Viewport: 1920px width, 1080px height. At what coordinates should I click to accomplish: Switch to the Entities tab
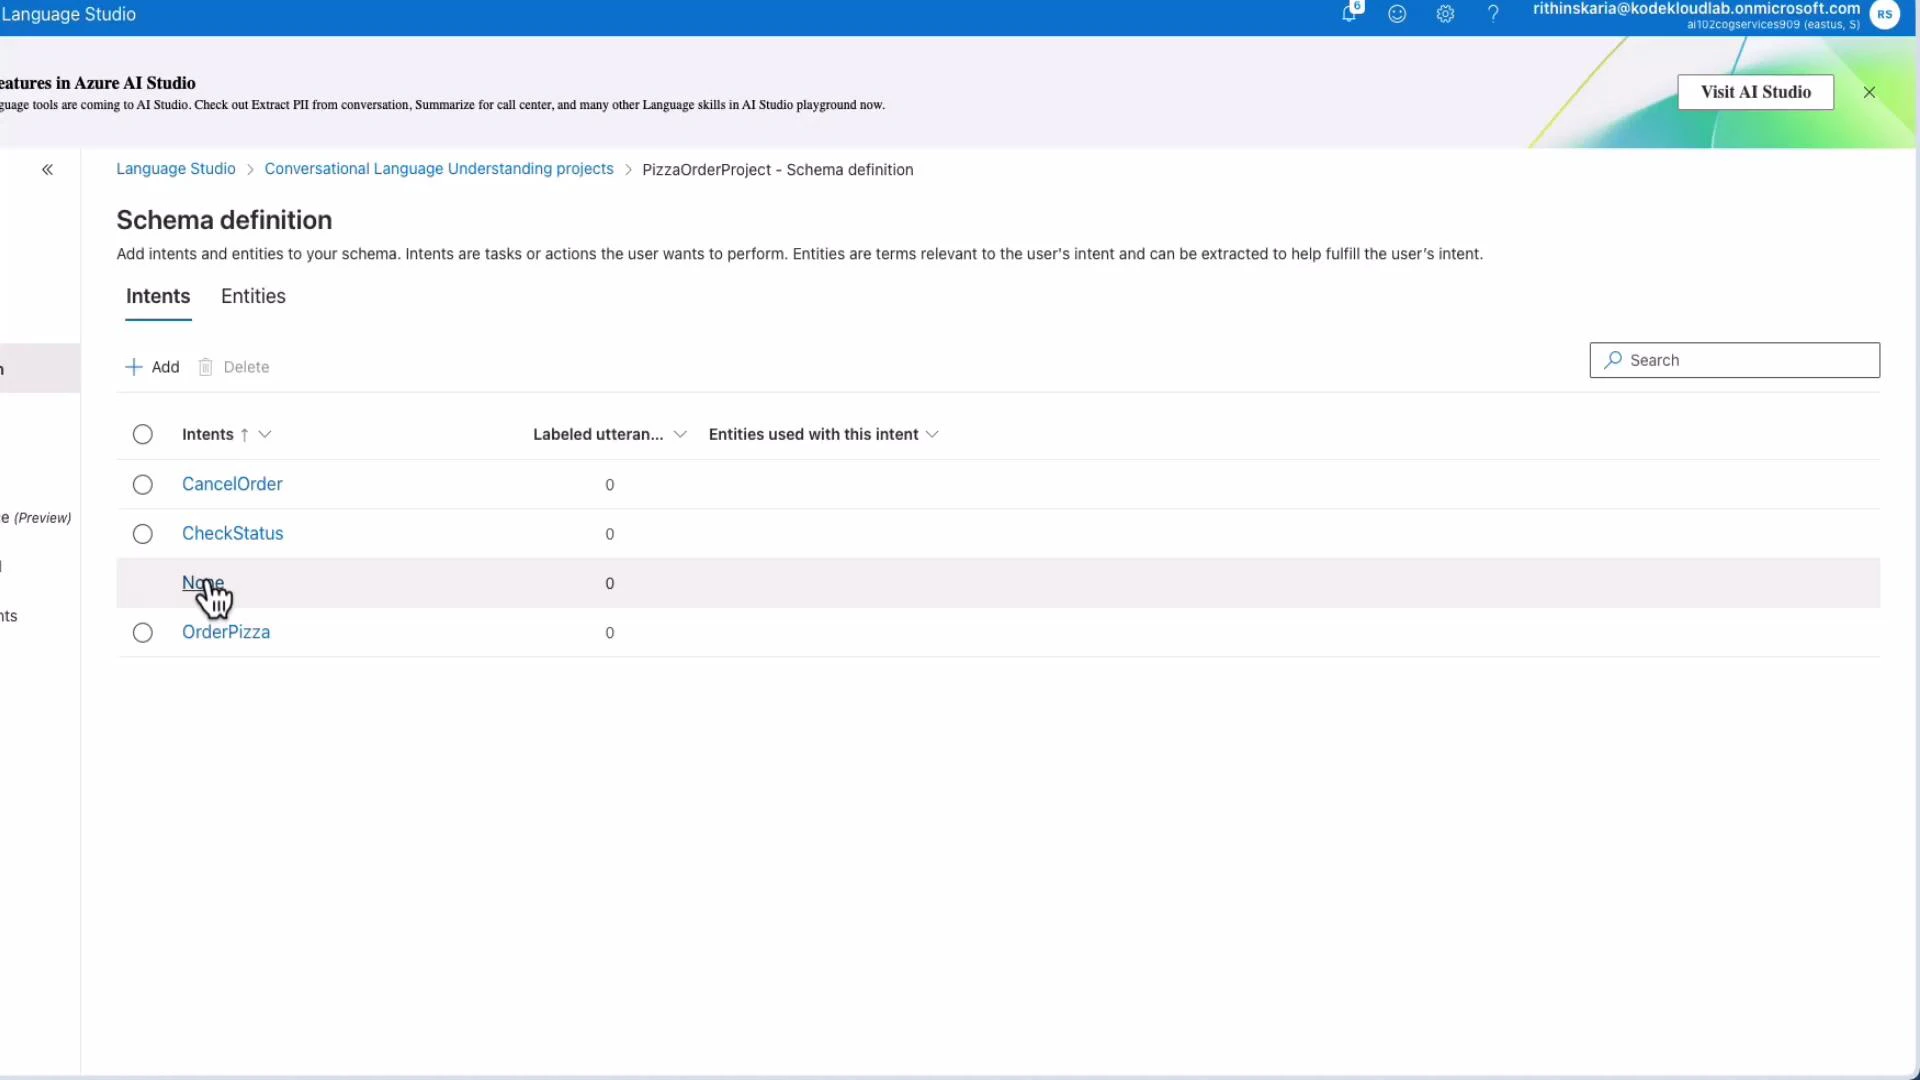(253, 296)
